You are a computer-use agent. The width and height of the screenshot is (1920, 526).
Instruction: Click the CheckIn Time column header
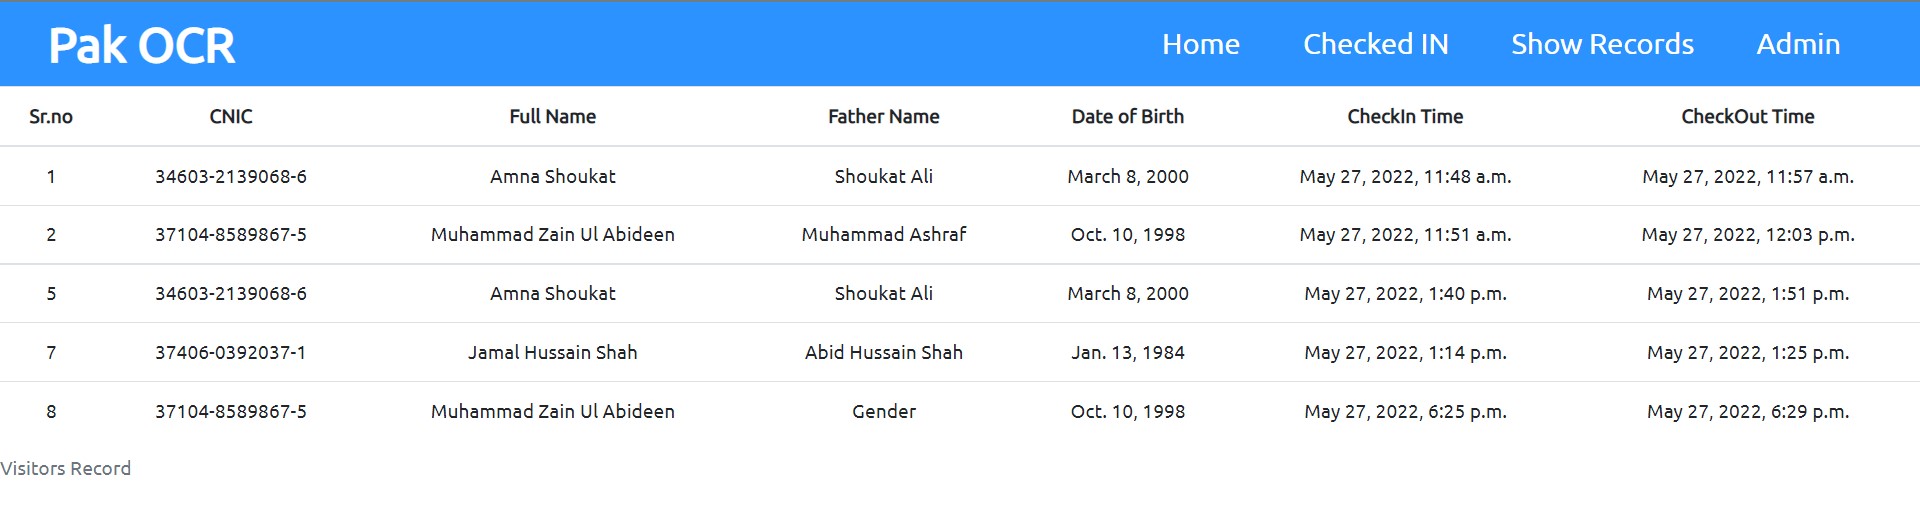click(1405, 116)
